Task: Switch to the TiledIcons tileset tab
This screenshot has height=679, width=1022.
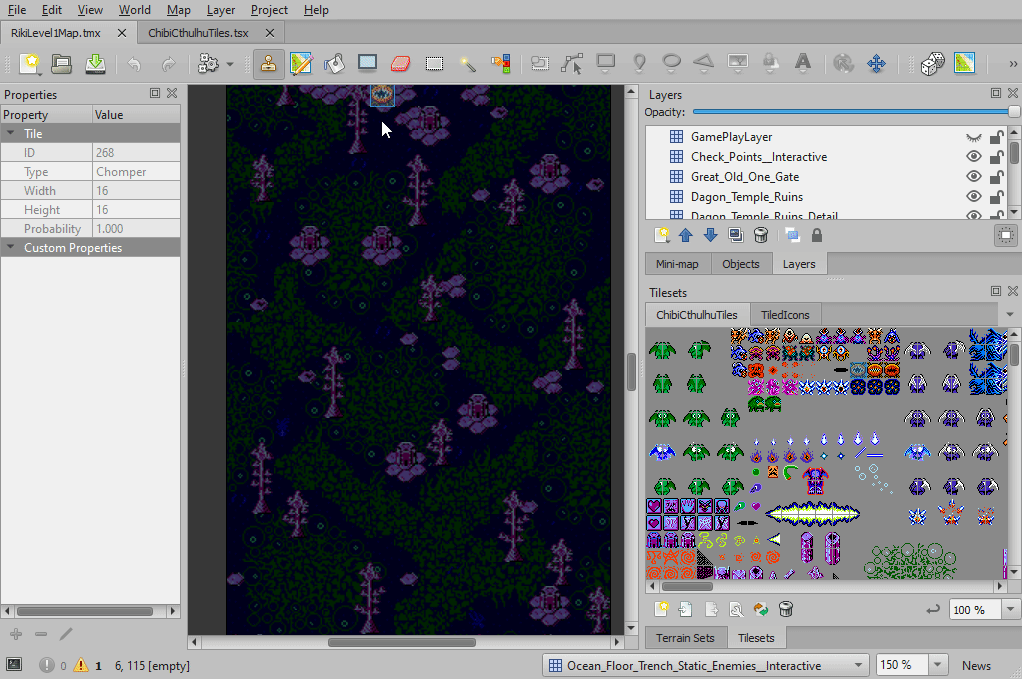Action: click(785, 314)
